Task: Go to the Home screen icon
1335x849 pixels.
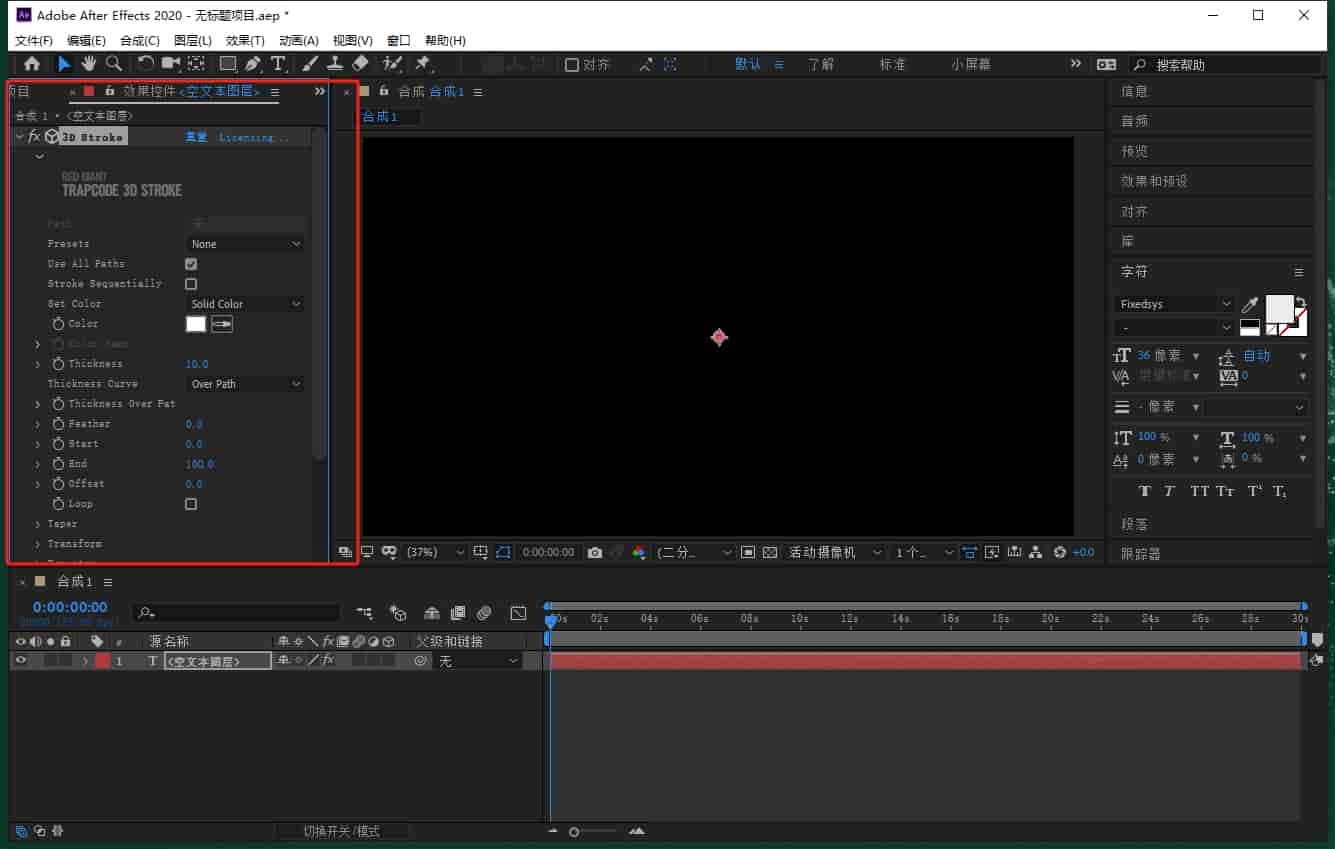Action: coord(32,64)
